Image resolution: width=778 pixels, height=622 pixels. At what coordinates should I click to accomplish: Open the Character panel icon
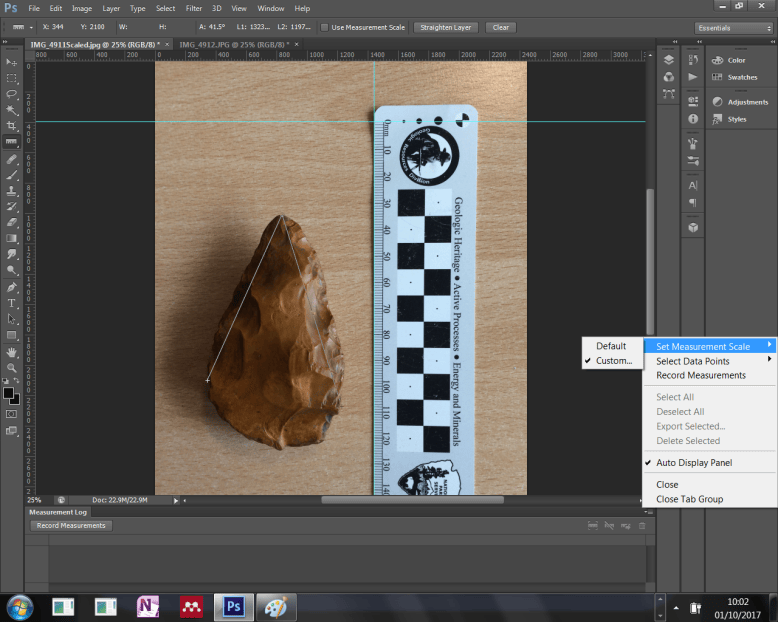(693, 186)
